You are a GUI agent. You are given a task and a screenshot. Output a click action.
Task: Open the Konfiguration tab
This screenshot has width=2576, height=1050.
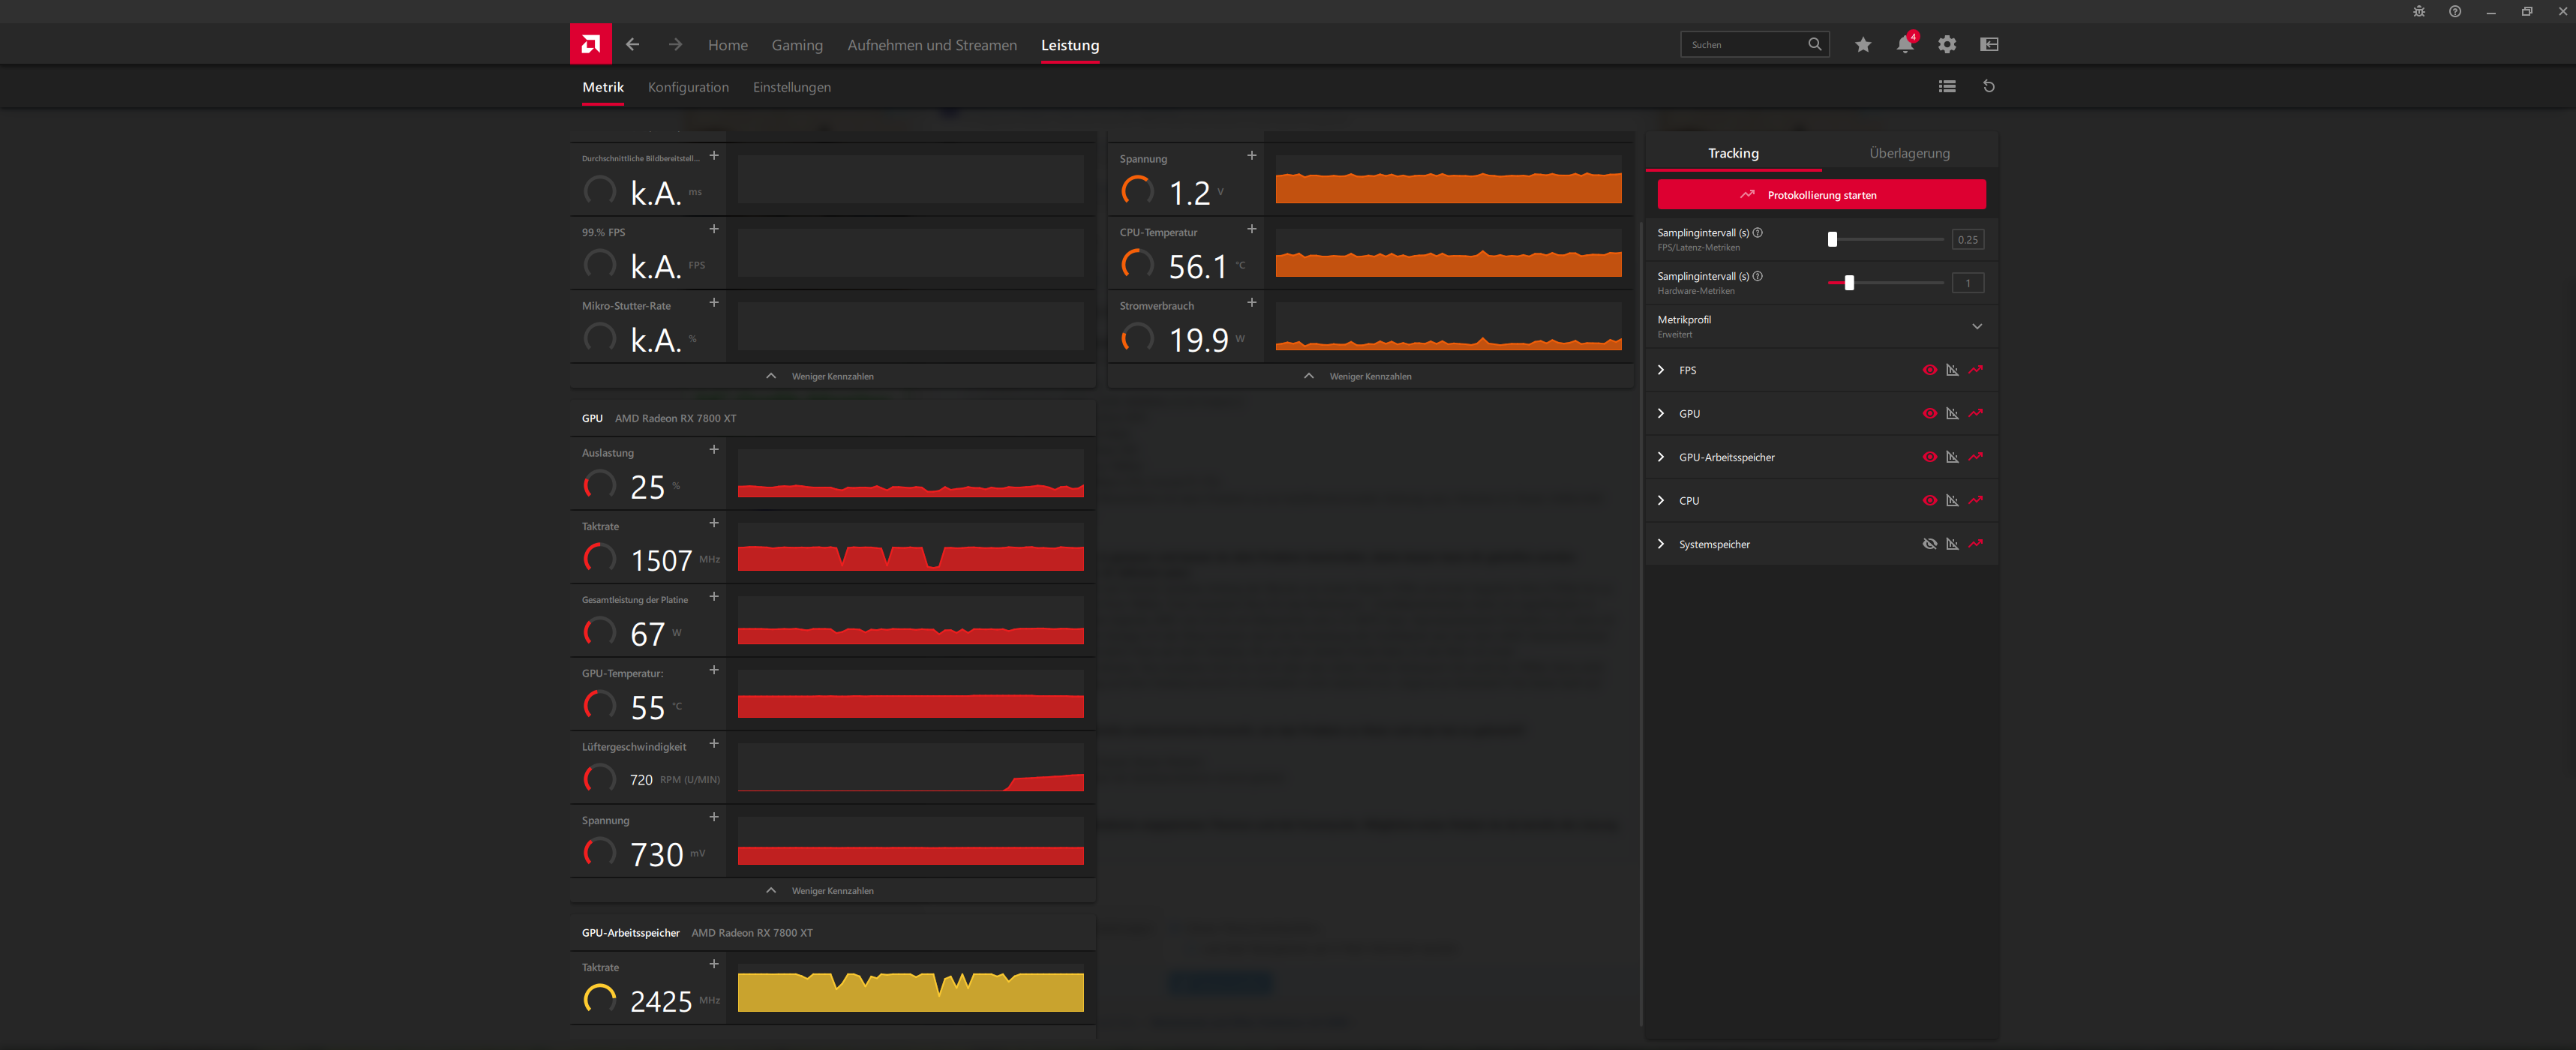coord(688,87)
